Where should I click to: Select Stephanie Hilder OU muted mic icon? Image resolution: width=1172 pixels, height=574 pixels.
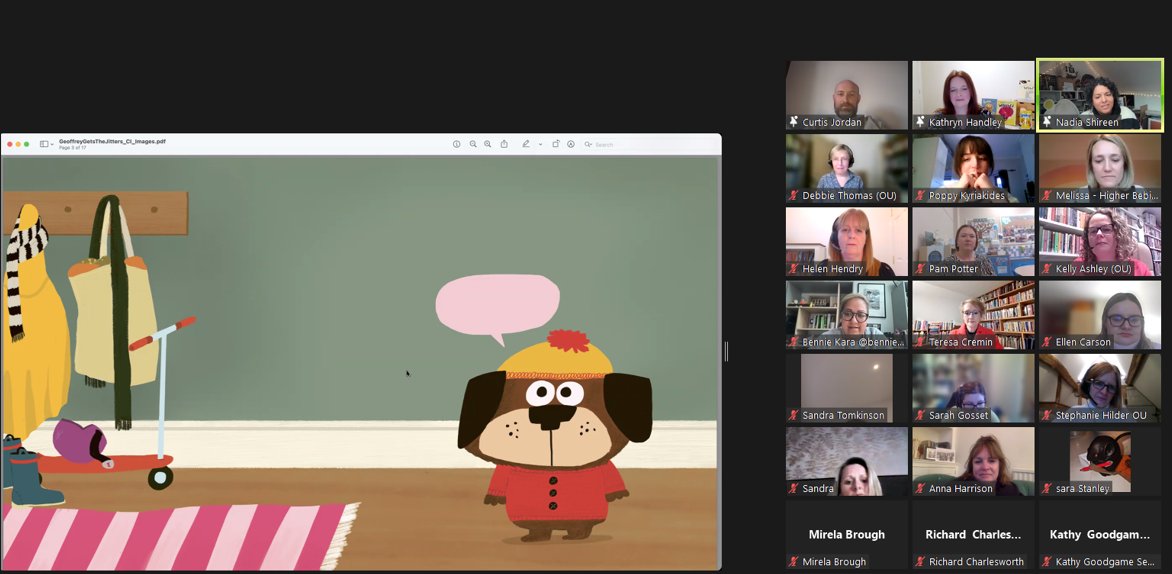coord(1047,415)
